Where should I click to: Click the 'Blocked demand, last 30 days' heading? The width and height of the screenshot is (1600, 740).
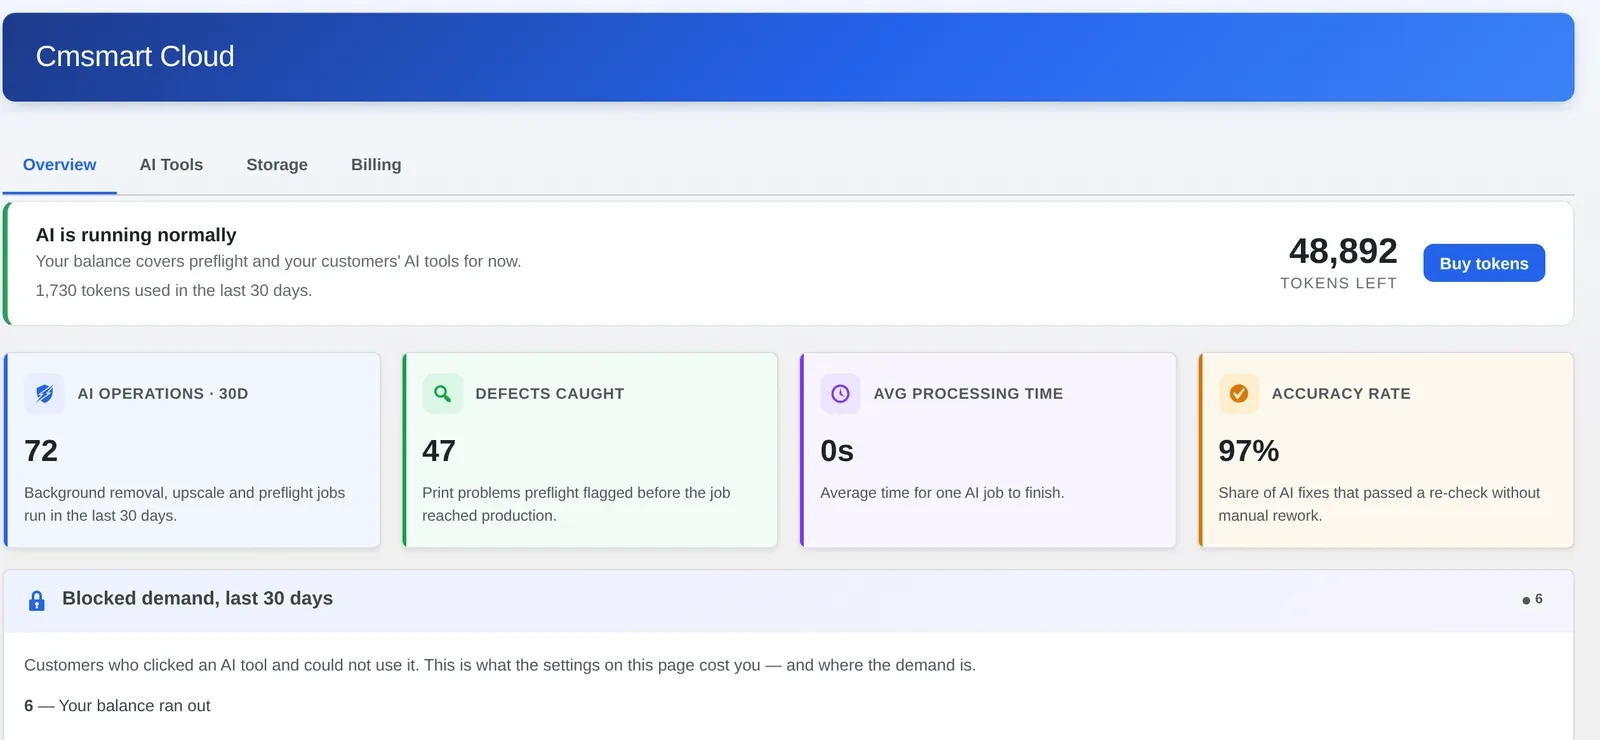click(x=197, y=598)
